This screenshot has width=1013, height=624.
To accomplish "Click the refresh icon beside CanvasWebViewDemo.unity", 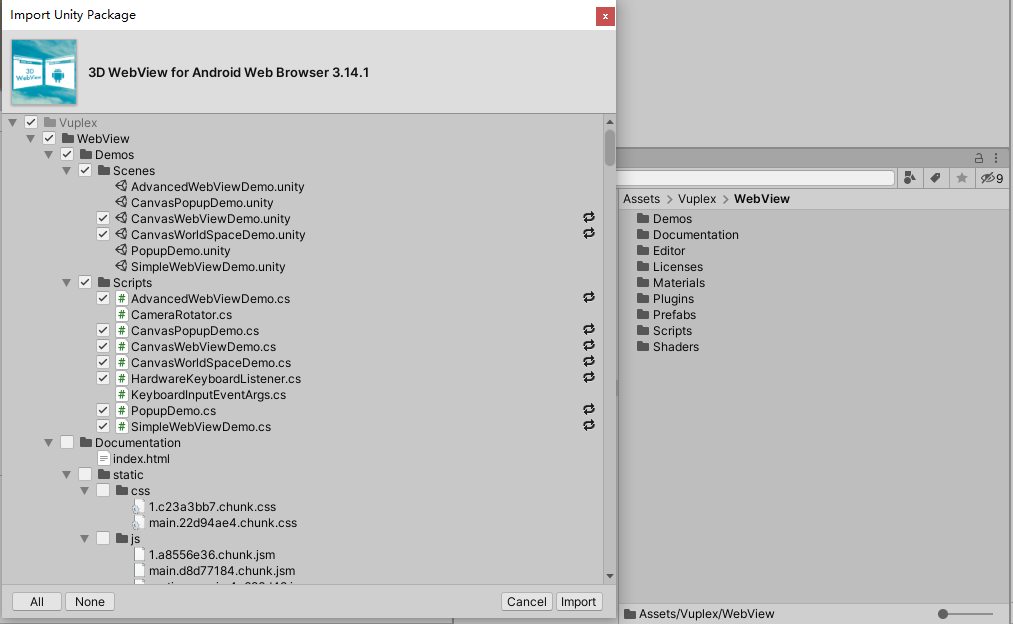I will click(x=589, y=218).
